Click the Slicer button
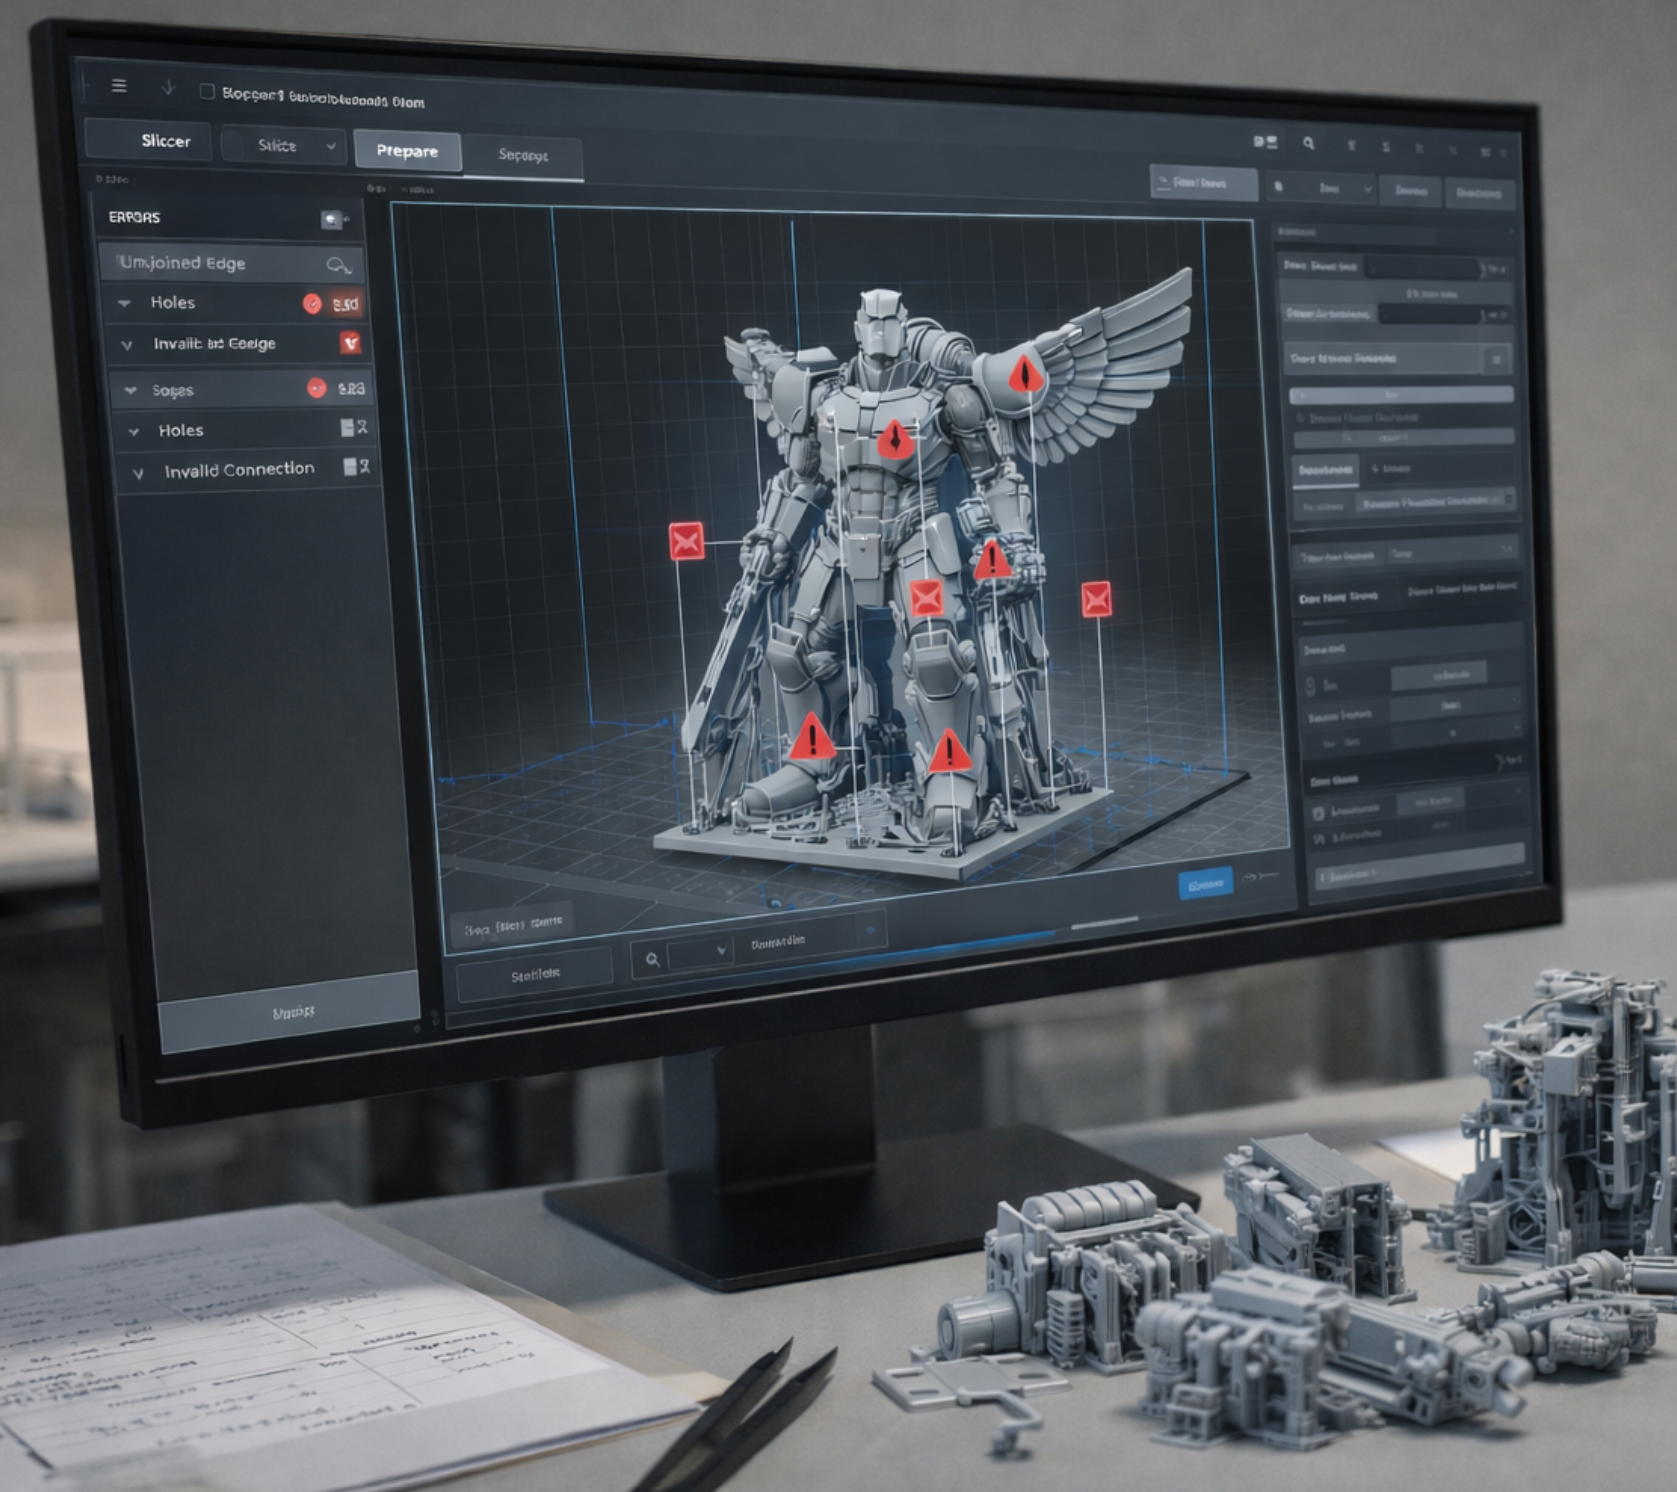Image resolution: width=1677 pixels, height=1492 pixels. coord(165,141)
